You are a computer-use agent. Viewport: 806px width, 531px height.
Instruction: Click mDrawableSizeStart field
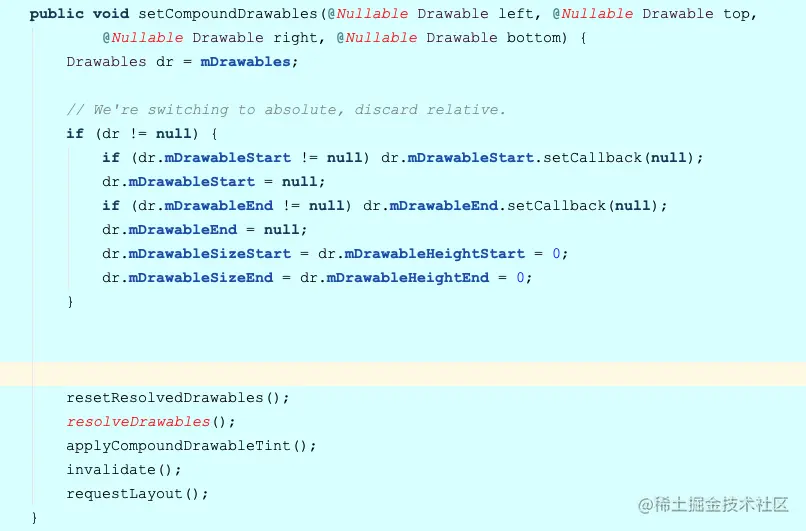click(x=210, y=253)
